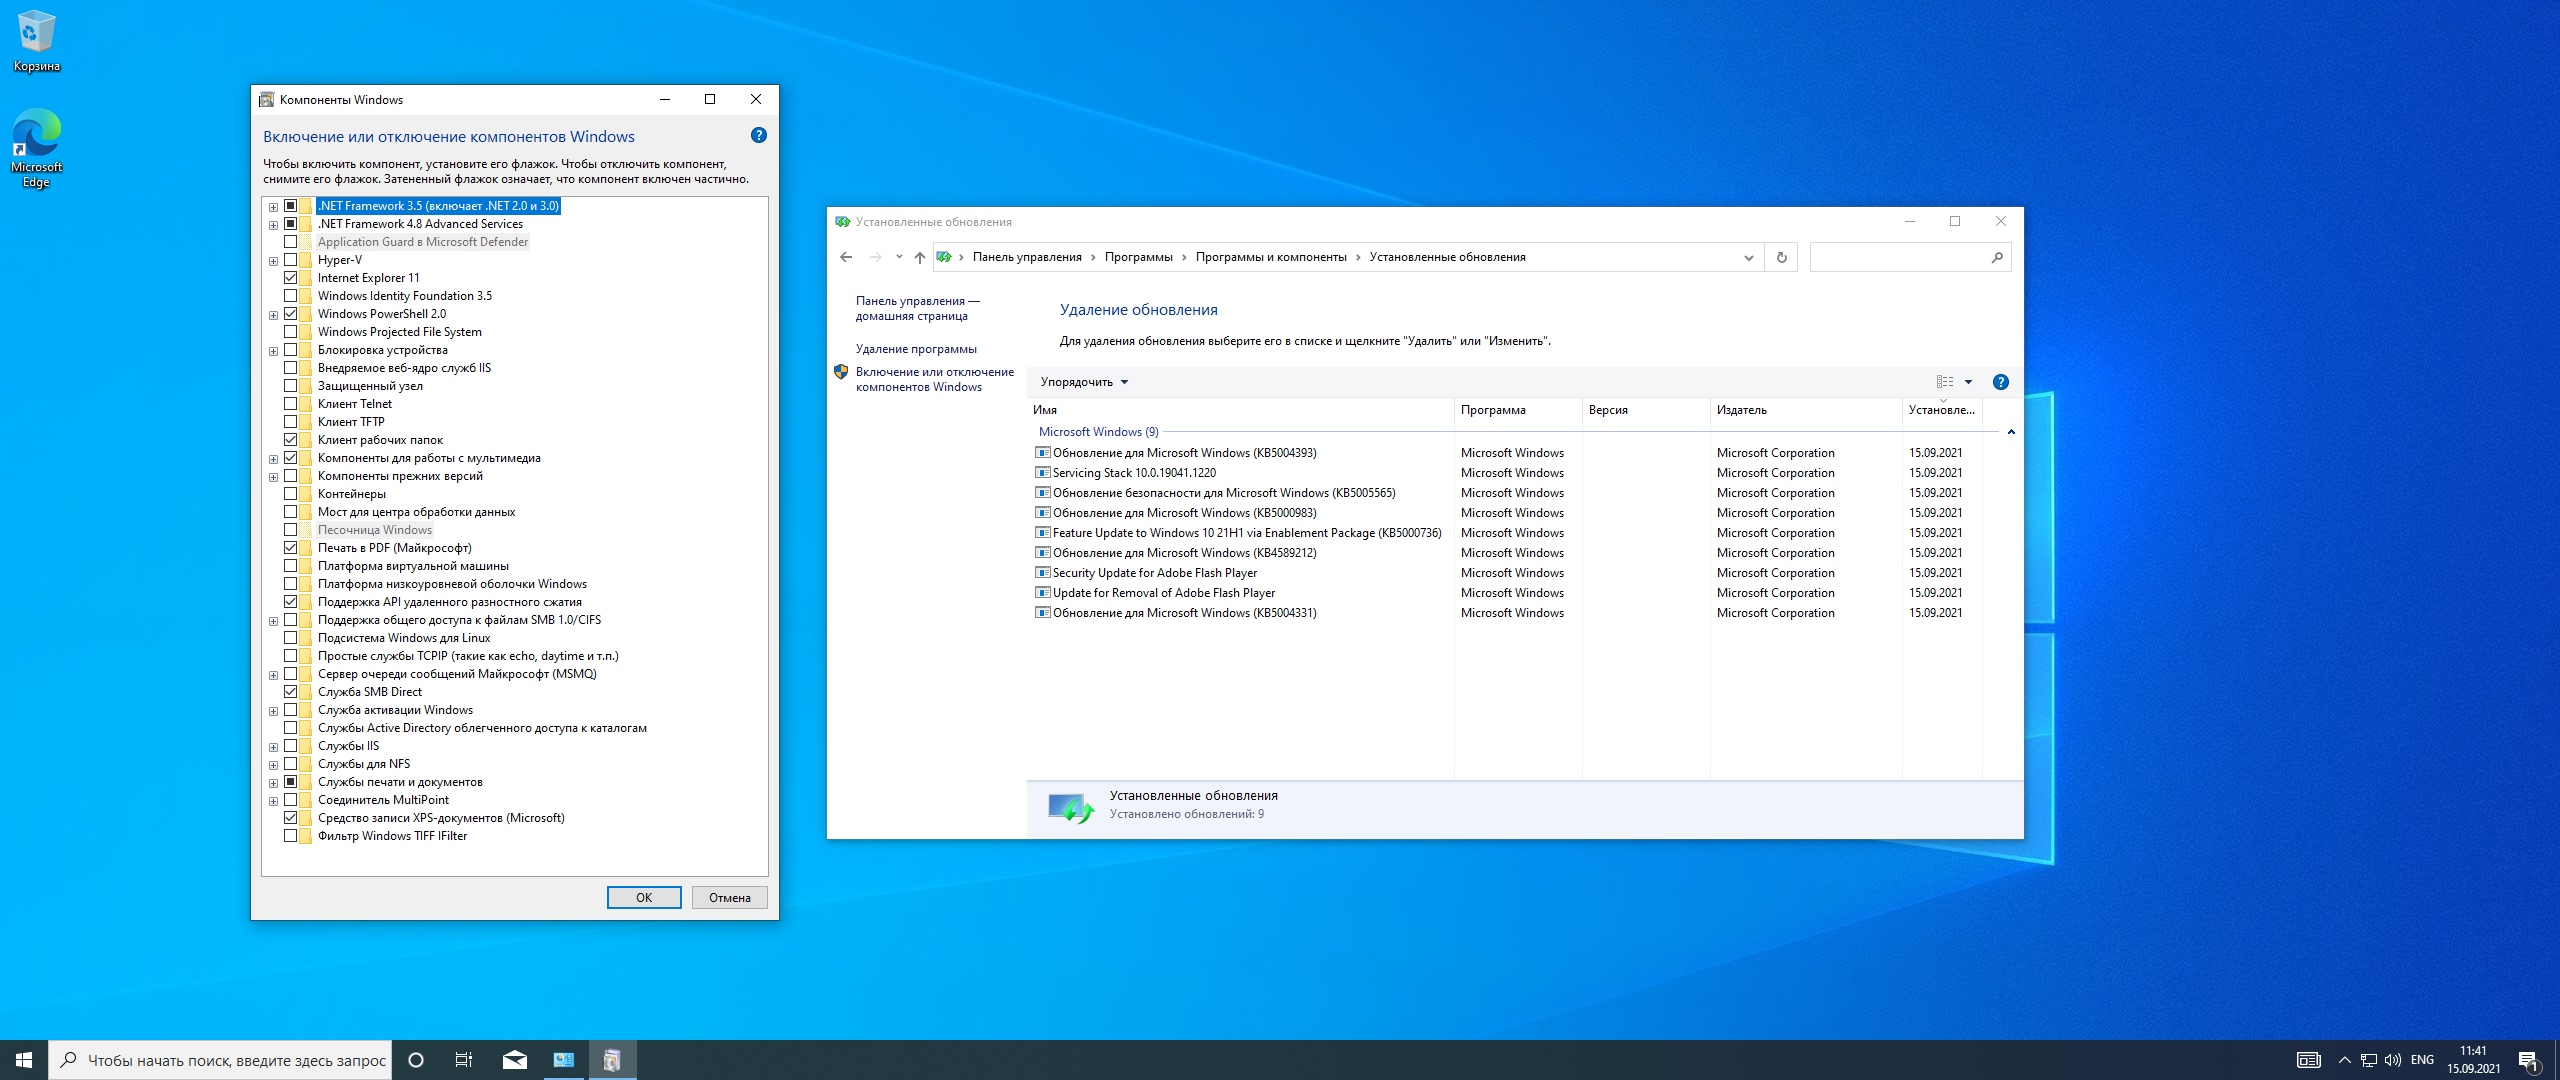Toggle Windows PowerShell 2.0 checkbox

click(290, 314)
